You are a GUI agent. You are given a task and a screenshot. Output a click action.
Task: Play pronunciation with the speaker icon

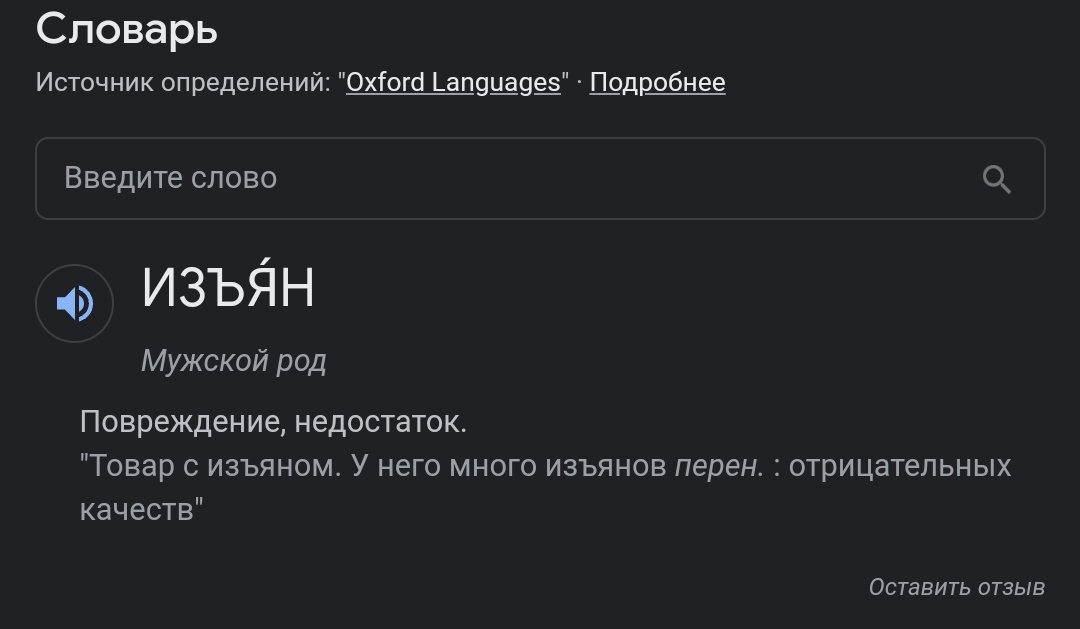pos(74,303)
